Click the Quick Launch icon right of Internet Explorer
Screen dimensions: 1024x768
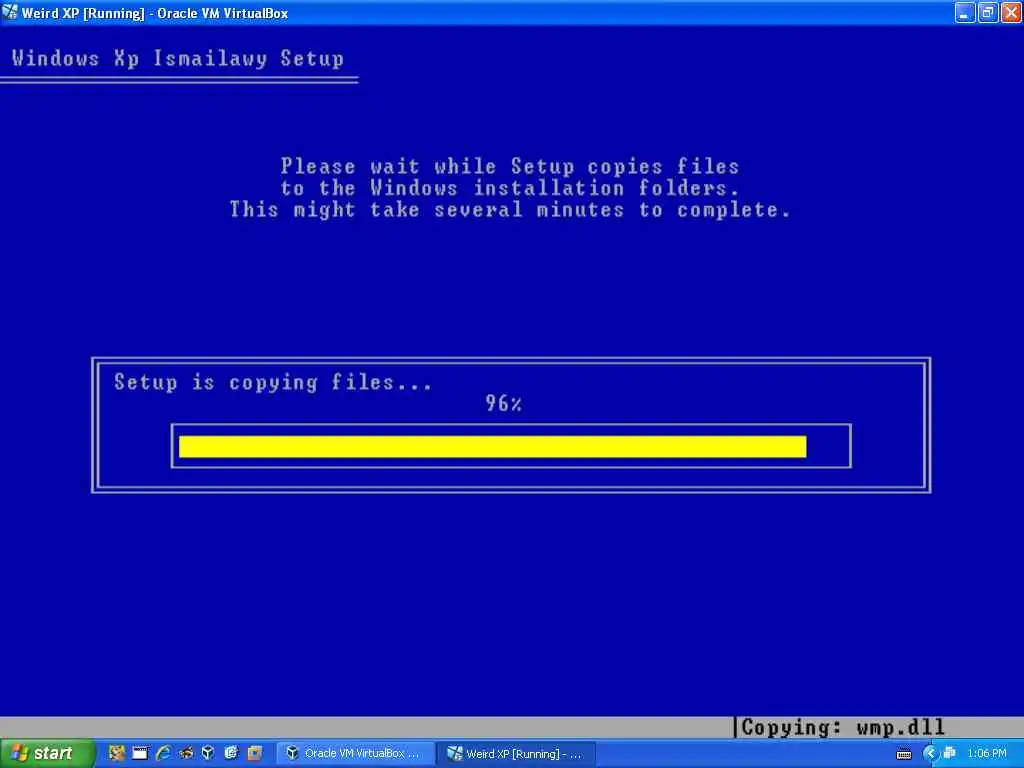click(x=186, y=753)
